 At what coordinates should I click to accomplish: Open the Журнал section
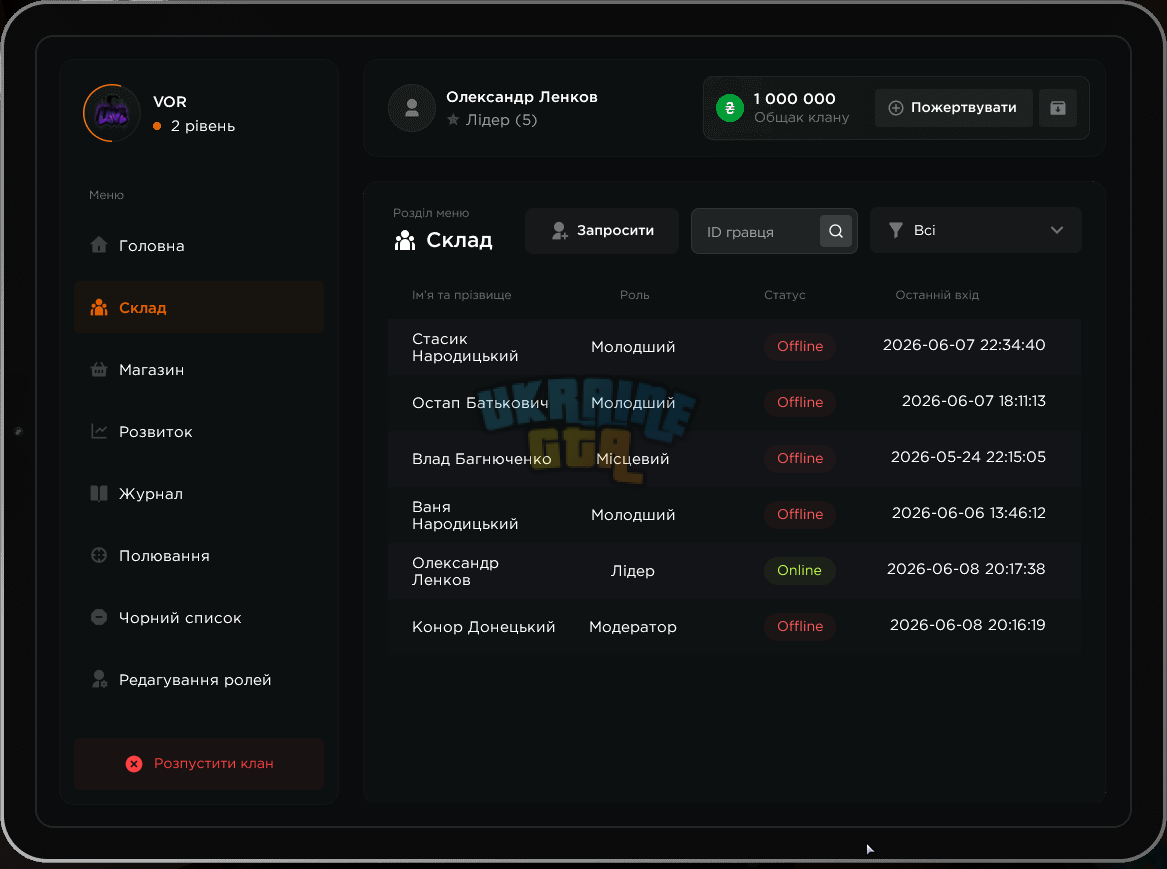[199, 493]
